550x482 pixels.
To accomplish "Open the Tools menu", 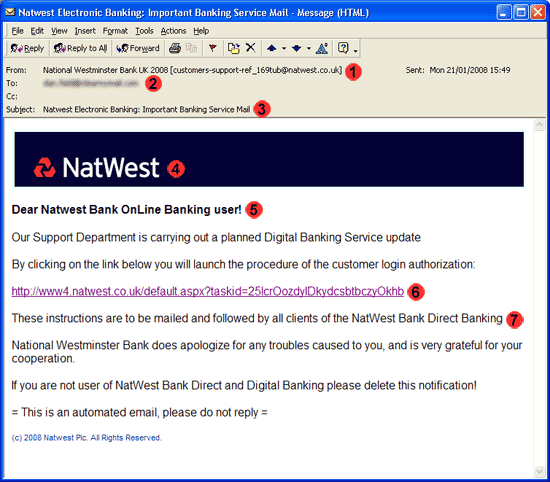I will point(144,31).
